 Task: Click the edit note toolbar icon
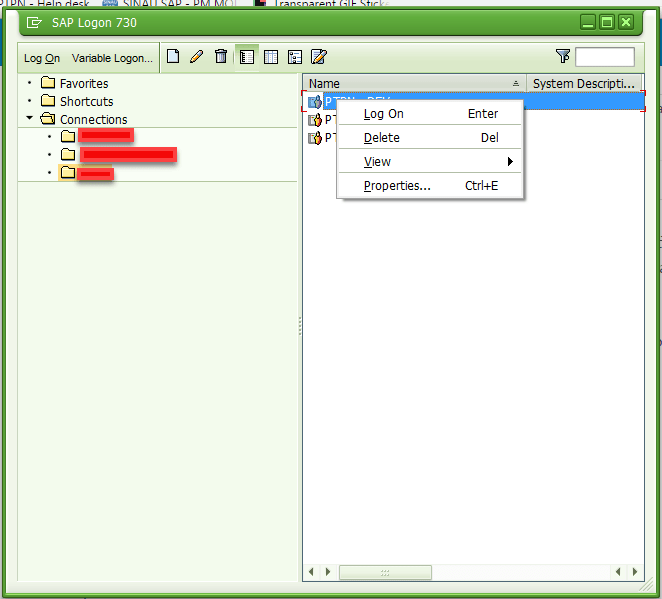click(x=319, y=57)
